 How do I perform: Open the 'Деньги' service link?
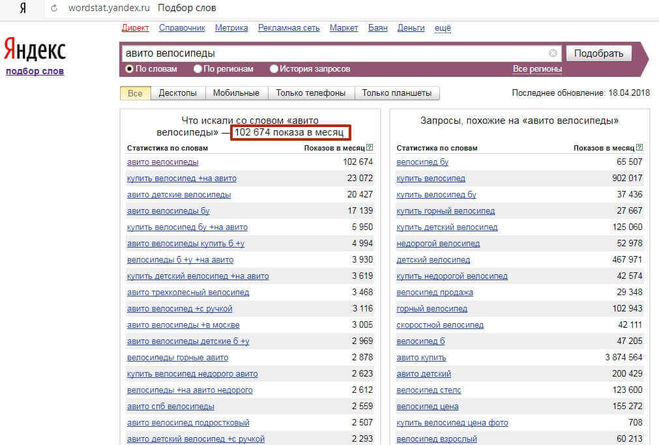[411, 28]
